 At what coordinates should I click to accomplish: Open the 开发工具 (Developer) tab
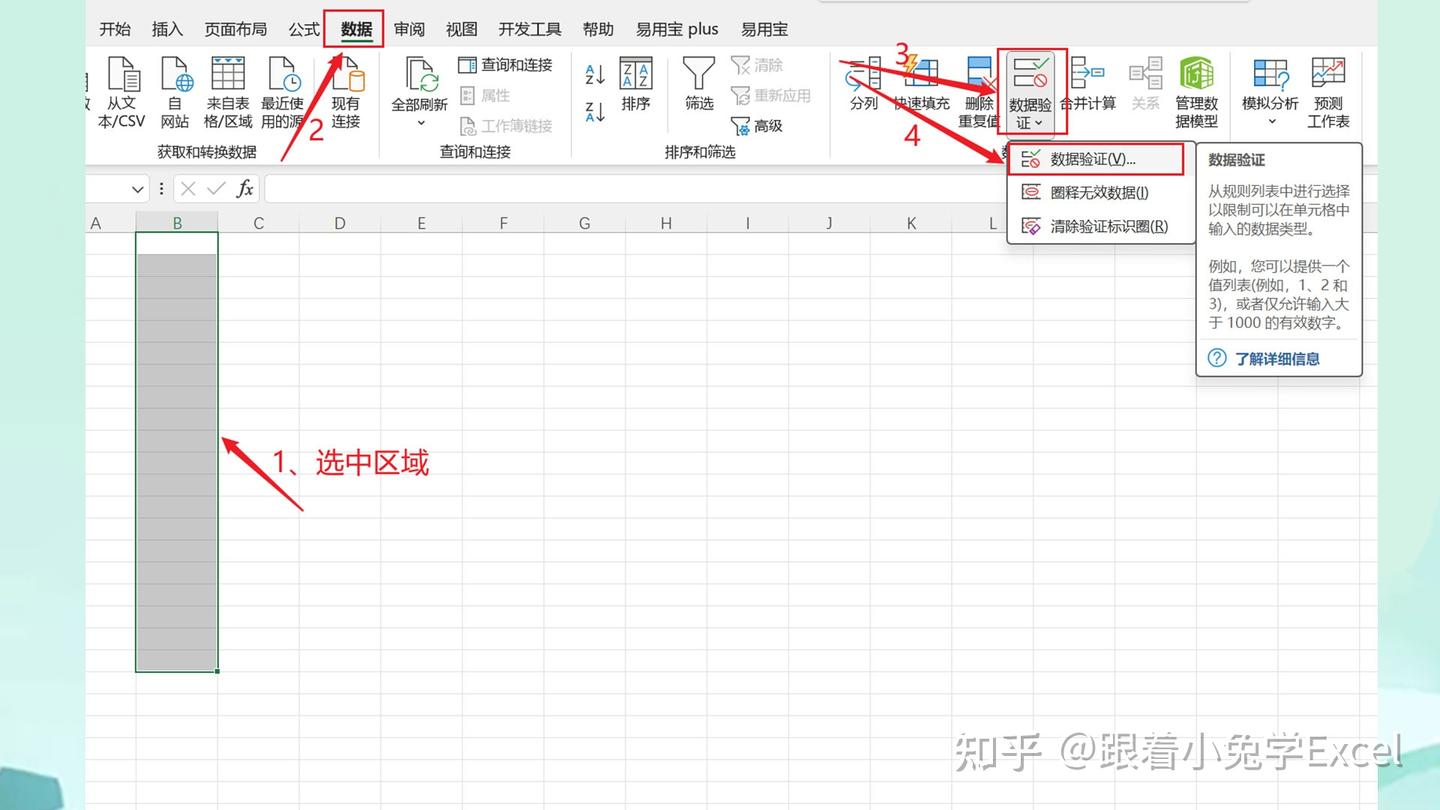tap(530, 29)
